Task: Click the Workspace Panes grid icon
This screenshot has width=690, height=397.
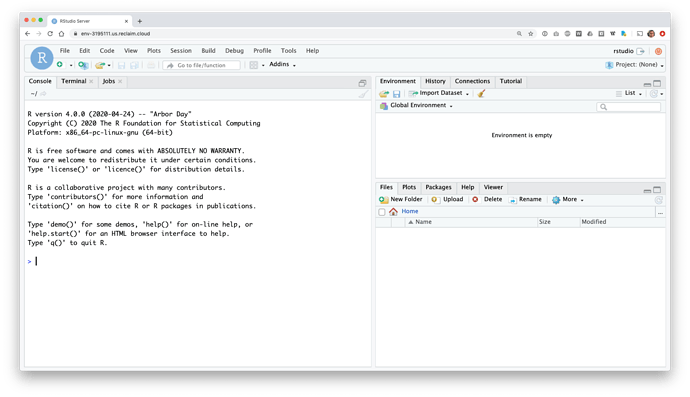Action: 253,65
